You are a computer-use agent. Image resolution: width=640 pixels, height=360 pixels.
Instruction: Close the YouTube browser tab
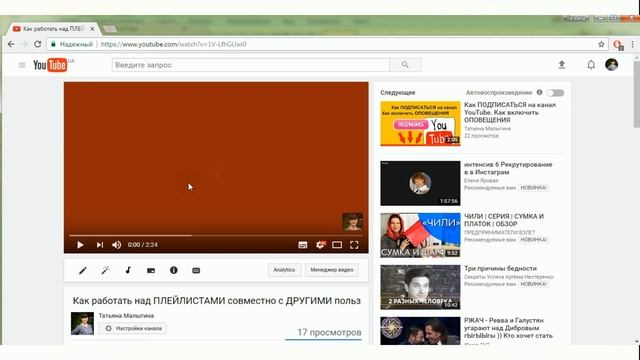pyautogui.click(x=92, y=29)
